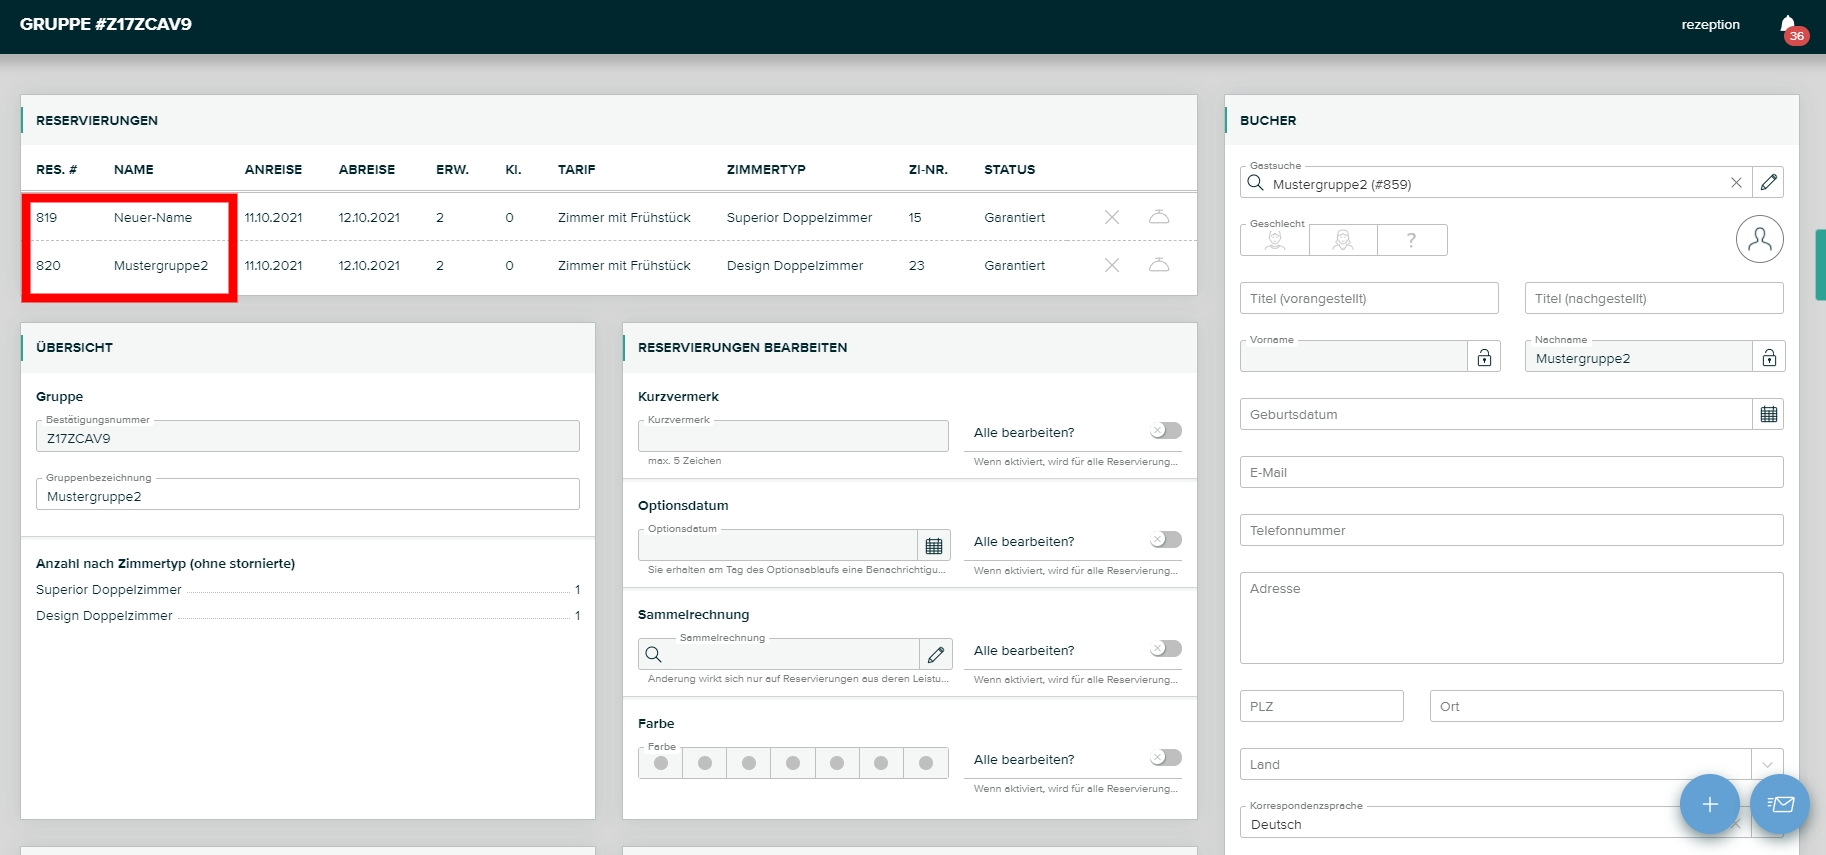Select the unknown gender question mark option

coord(1411,240)
